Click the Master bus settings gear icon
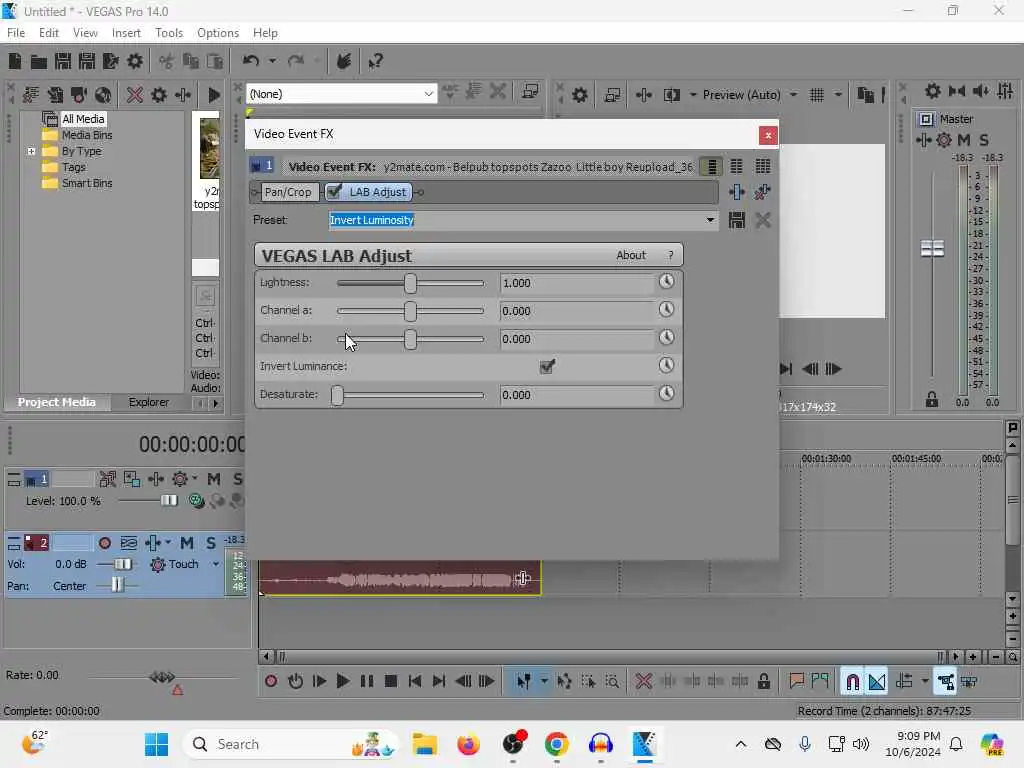Screen dimensions: 1024x768 pyautogui.click(x=944, y=140)
